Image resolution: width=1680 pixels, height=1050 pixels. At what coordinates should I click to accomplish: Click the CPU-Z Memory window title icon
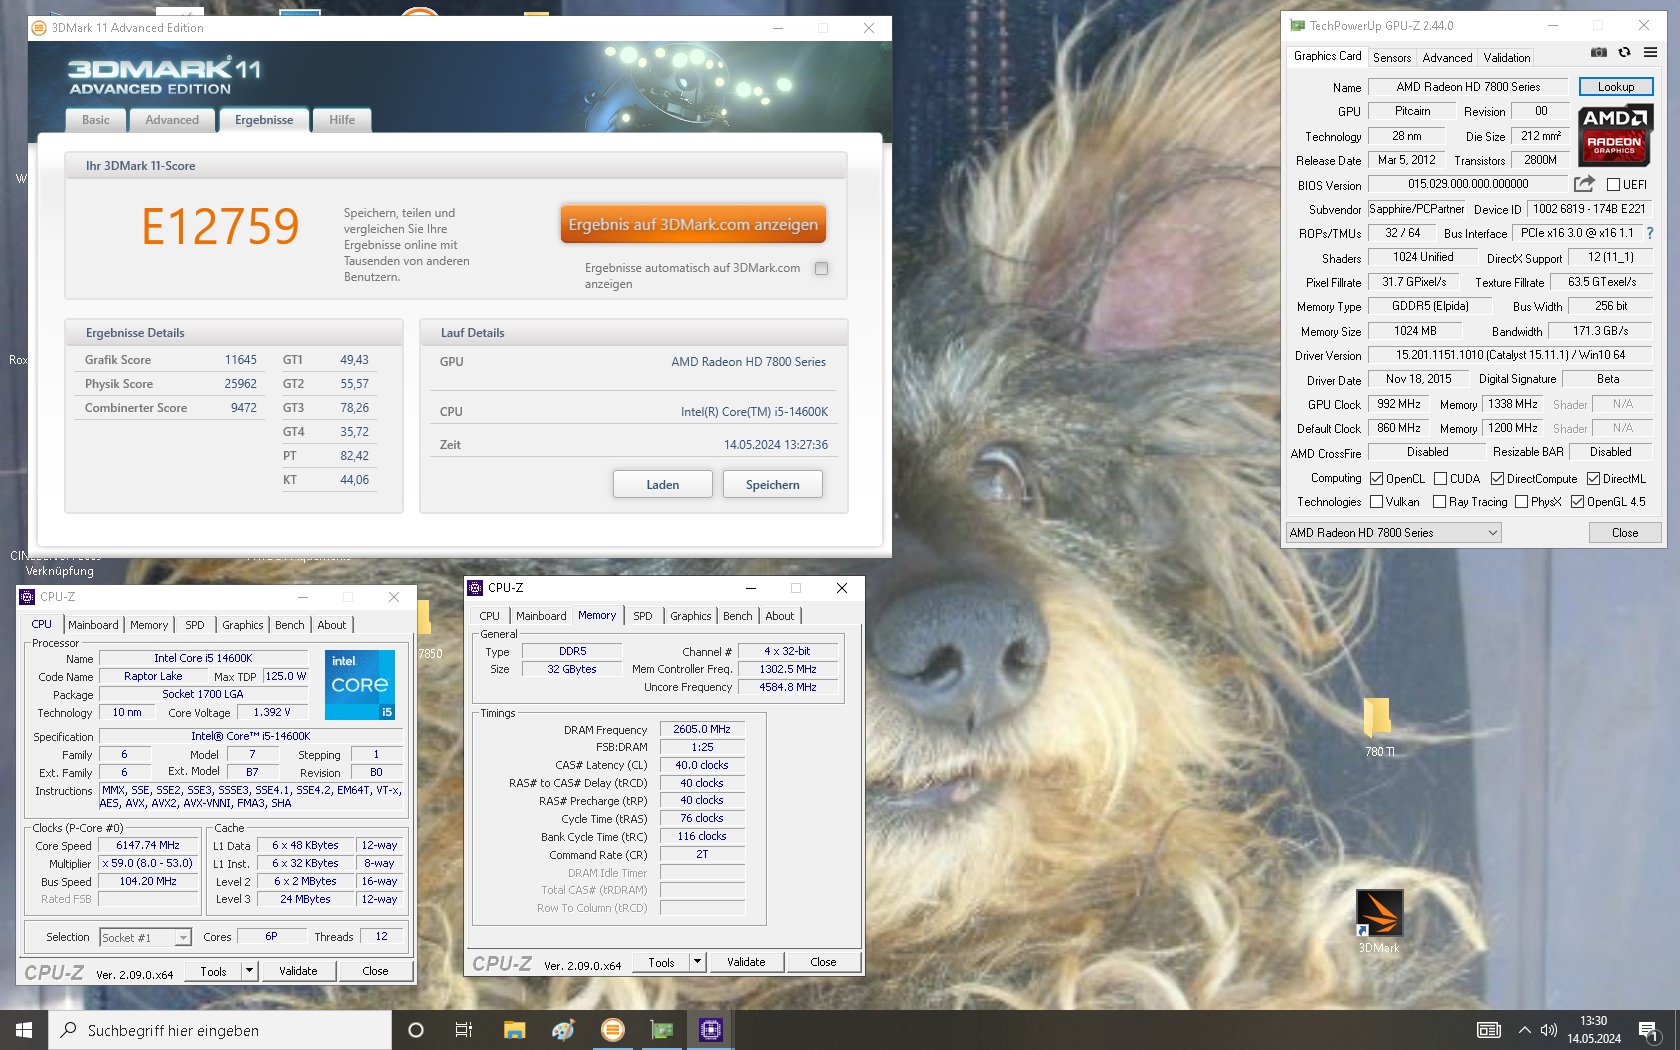[x=476, y=588]
